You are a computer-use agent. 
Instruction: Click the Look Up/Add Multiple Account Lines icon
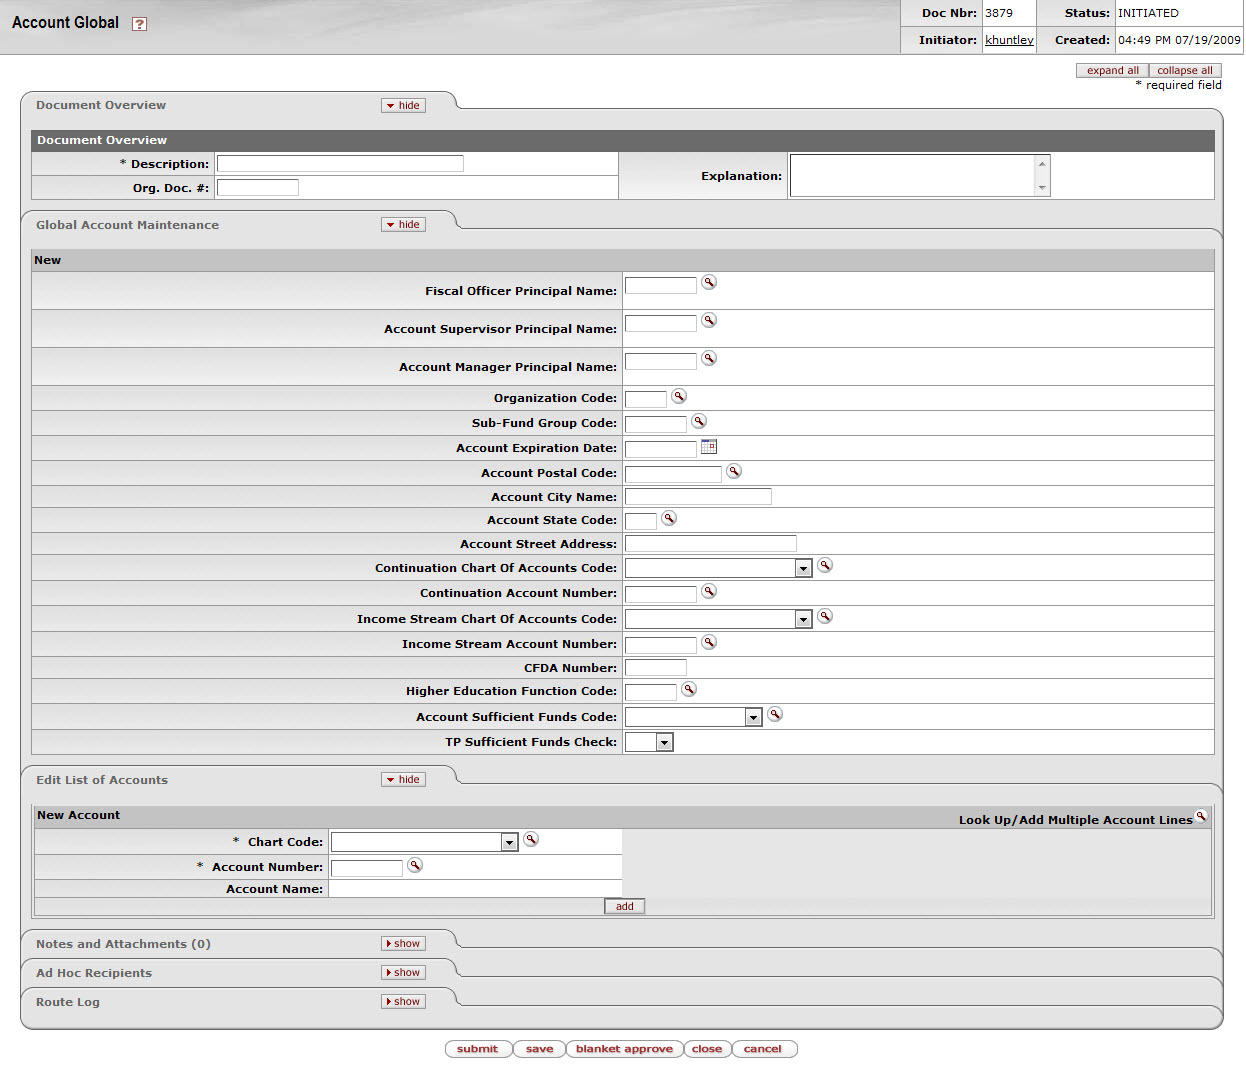pyautogui.click(x=1201, y=816)
